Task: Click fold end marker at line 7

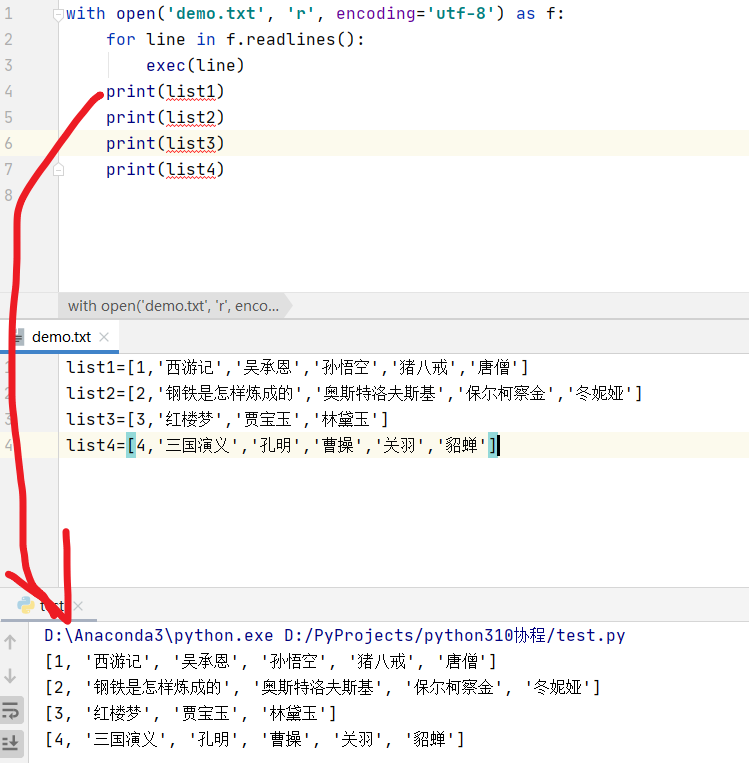Action: 58,169
